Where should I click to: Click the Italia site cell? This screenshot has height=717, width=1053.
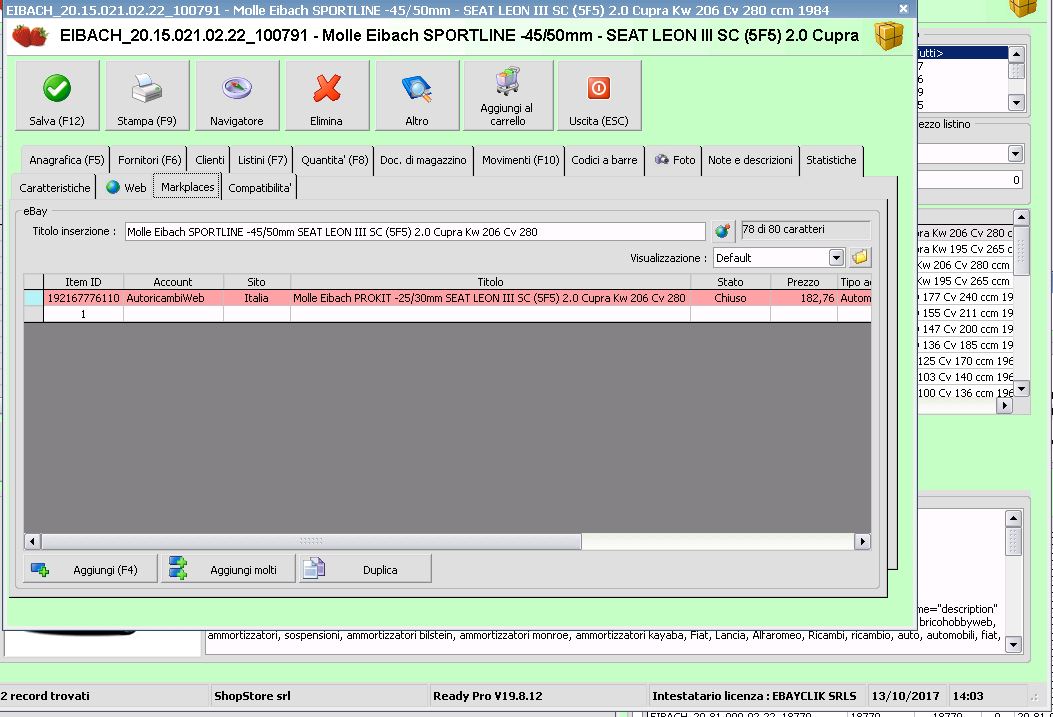(x=257, y=298)
